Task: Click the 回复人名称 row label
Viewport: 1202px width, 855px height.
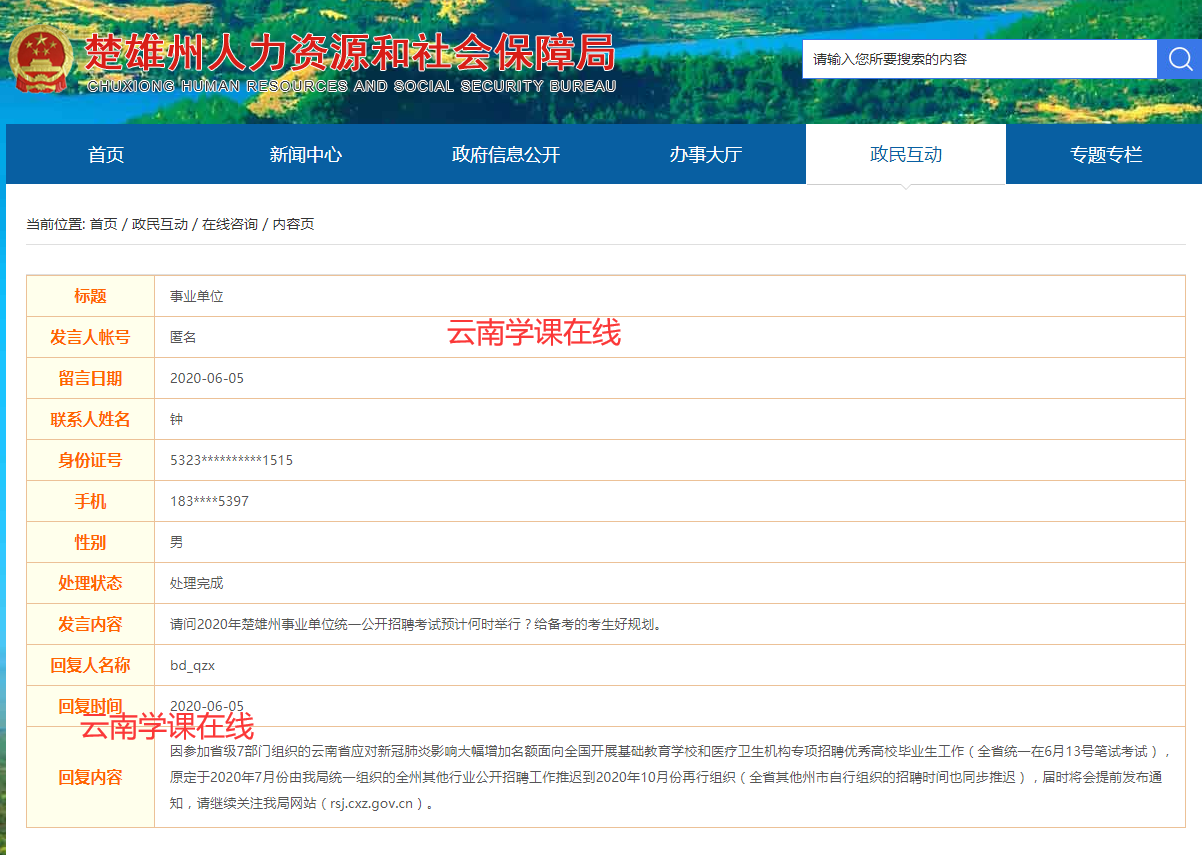Action: (x=90, y=665)
